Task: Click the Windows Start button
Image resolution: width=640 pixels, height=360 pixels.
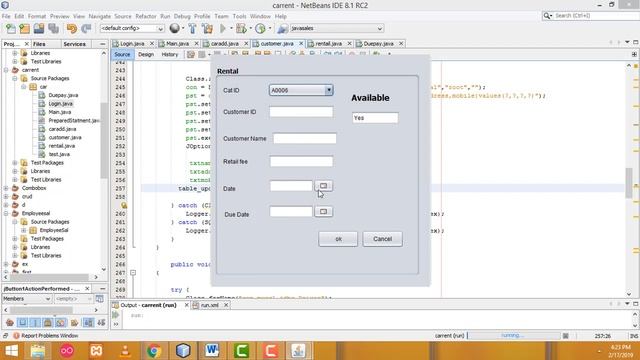Action: tap(11, 351)
